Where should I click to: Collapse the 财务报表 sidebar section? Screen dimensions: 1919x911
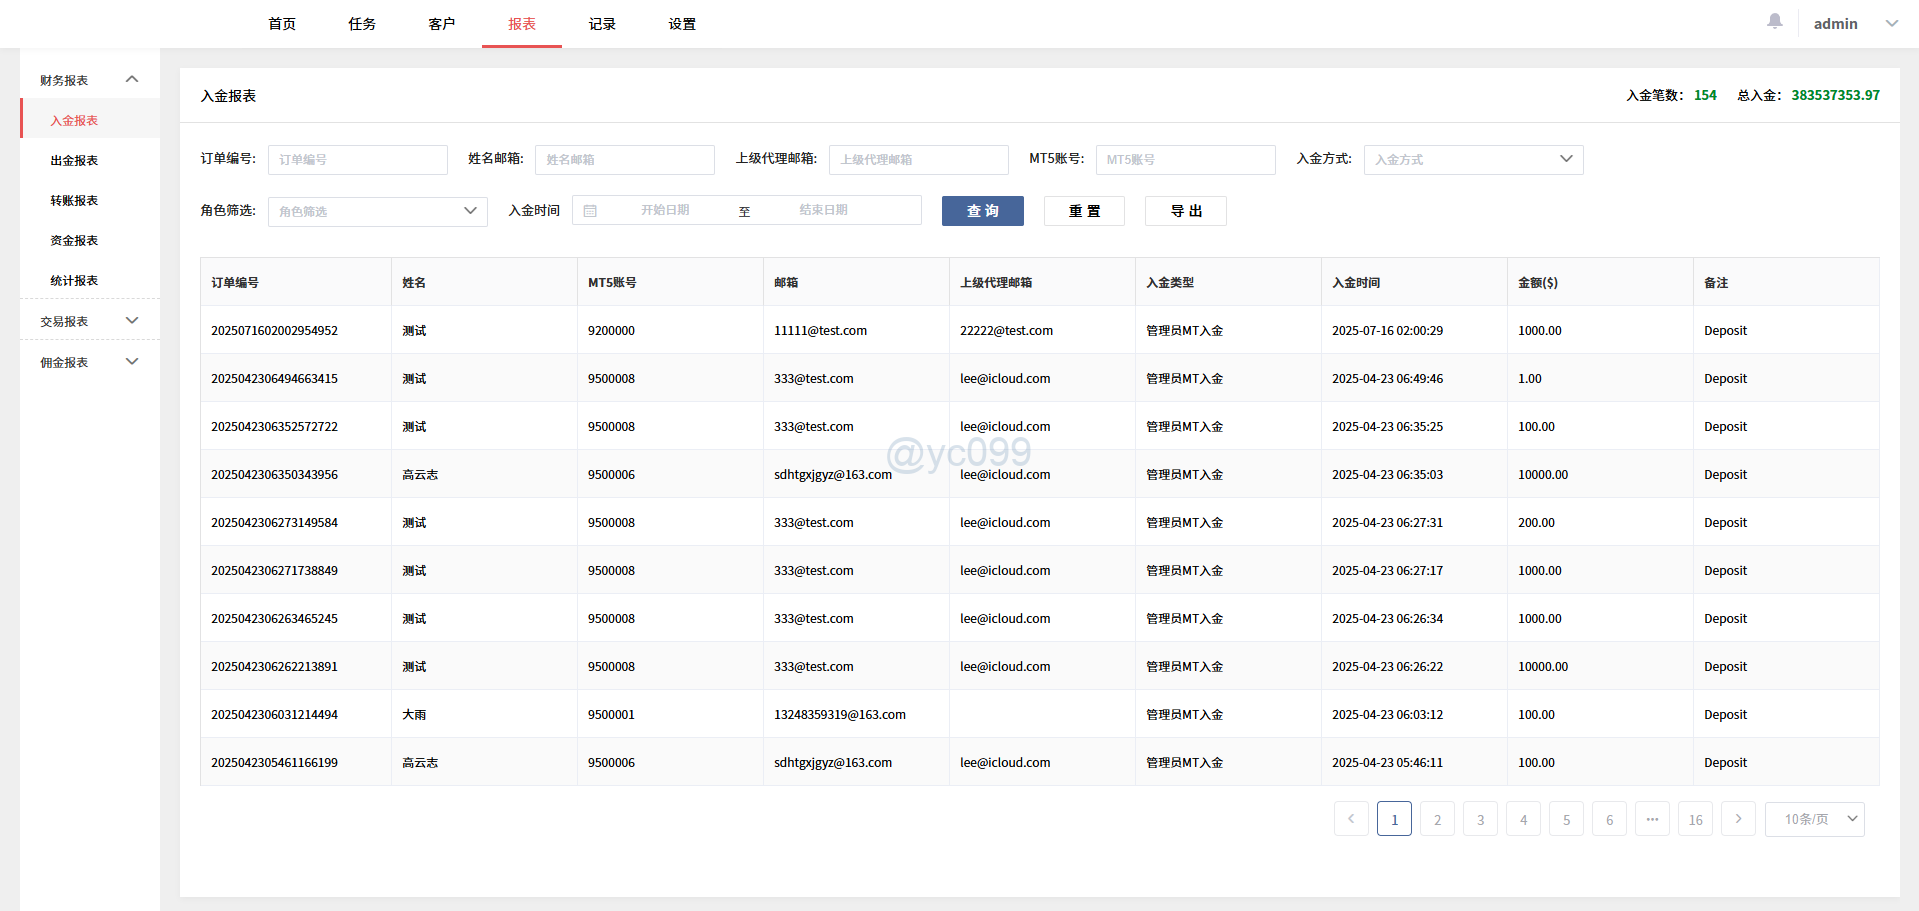[x=131, y=78]
